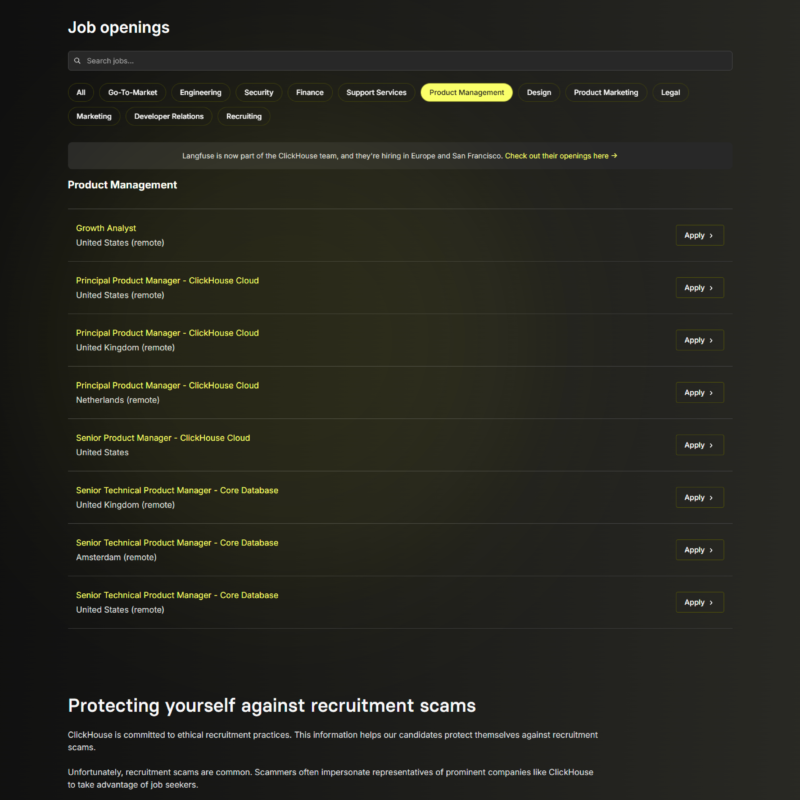Filter jobs by Engineering
The width and height of the screenshot is (800, 800).
200,93
